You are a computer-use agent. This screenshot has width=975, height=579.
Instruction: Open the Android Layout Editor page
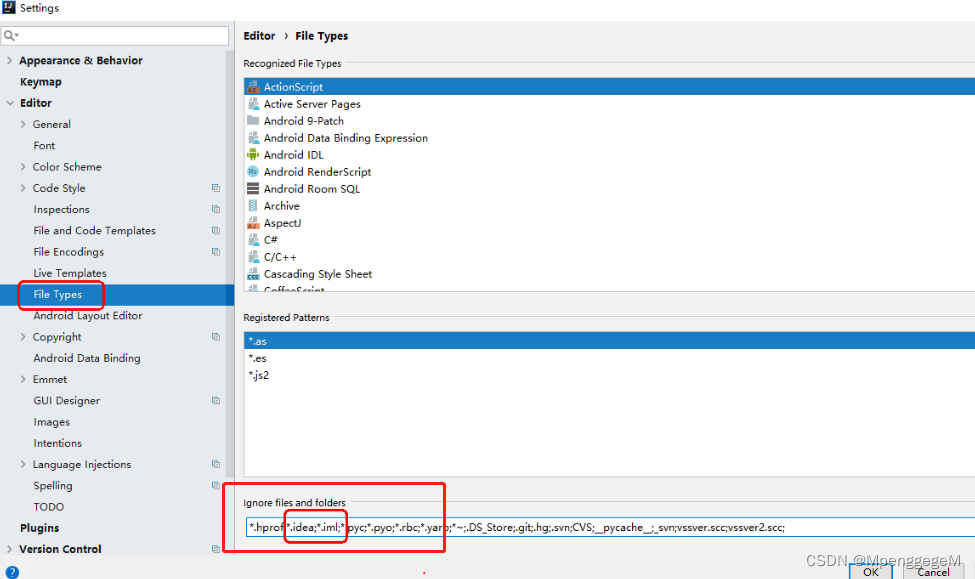88,315
